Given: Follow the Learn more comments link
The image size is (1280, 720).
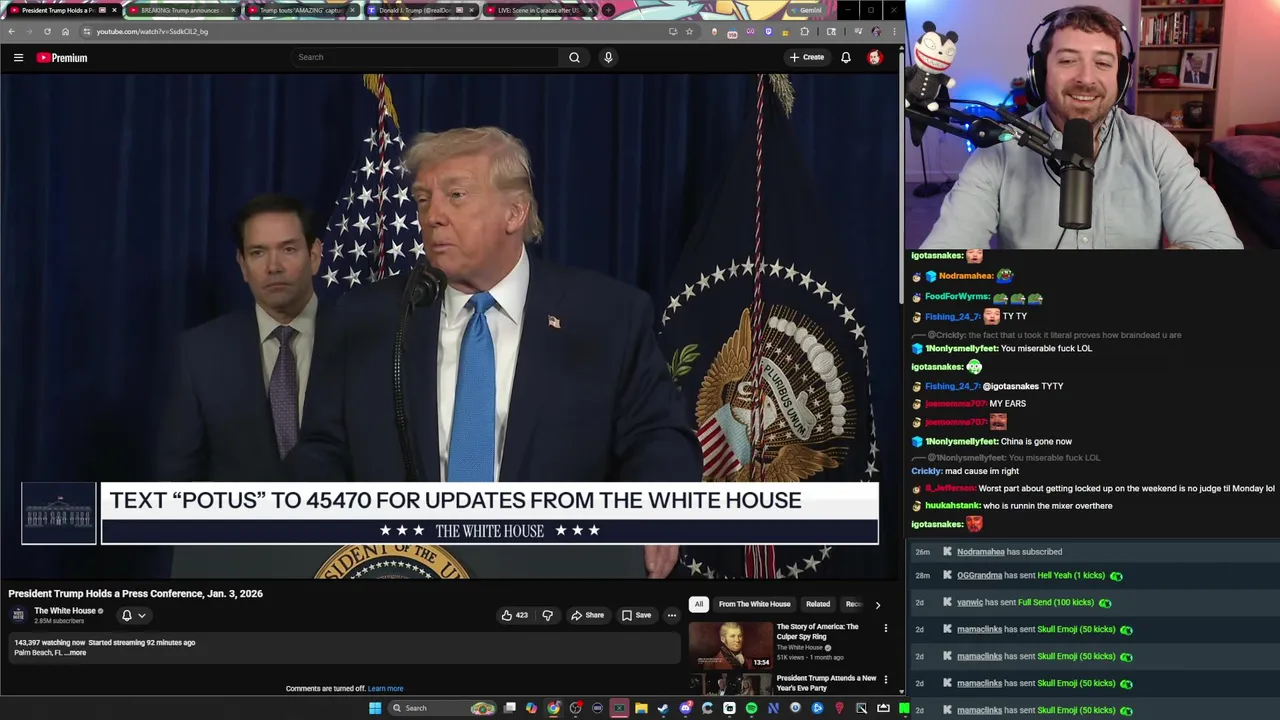Looking at the screenshot, I should click(385, 689).
